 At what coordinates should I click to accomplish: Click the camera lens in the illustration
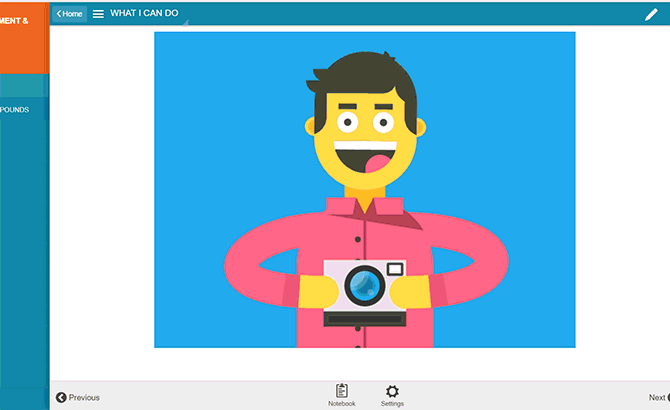click(x=364, y=286)
